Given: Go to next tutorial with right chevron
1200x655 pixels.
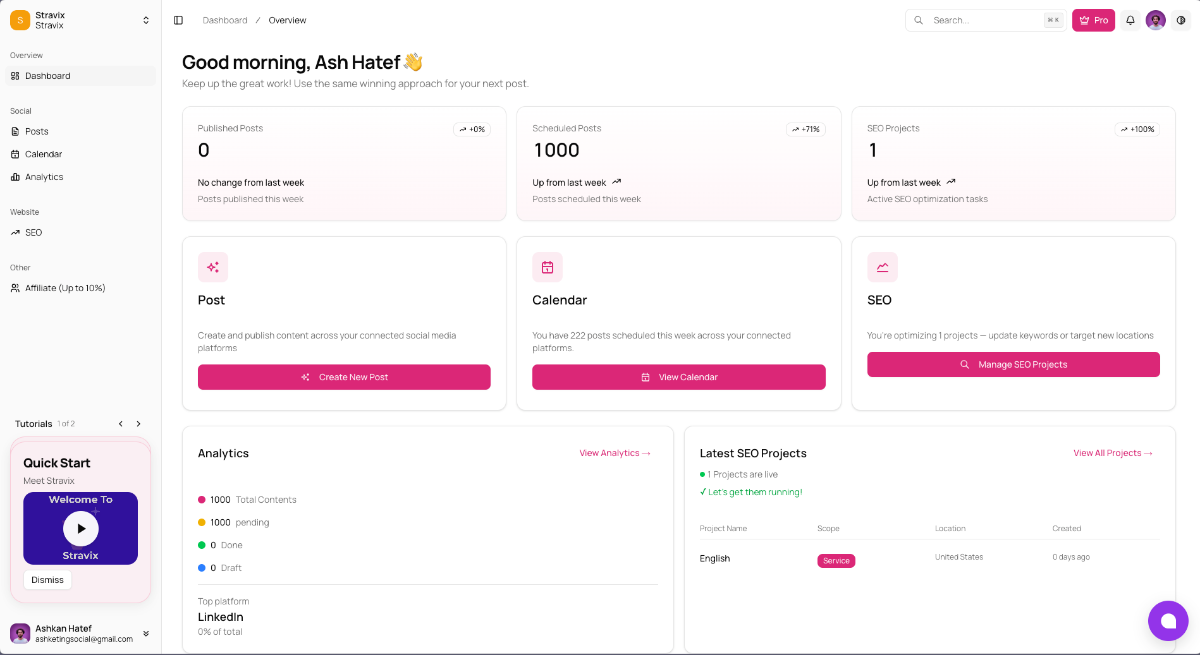Looking at the screenshot, I should [138, 424].
